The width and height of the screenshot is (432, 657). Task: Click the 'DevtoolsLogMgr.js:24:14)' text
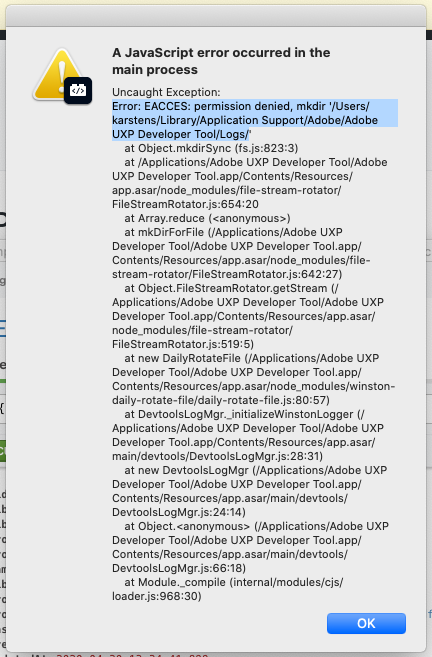179,512
